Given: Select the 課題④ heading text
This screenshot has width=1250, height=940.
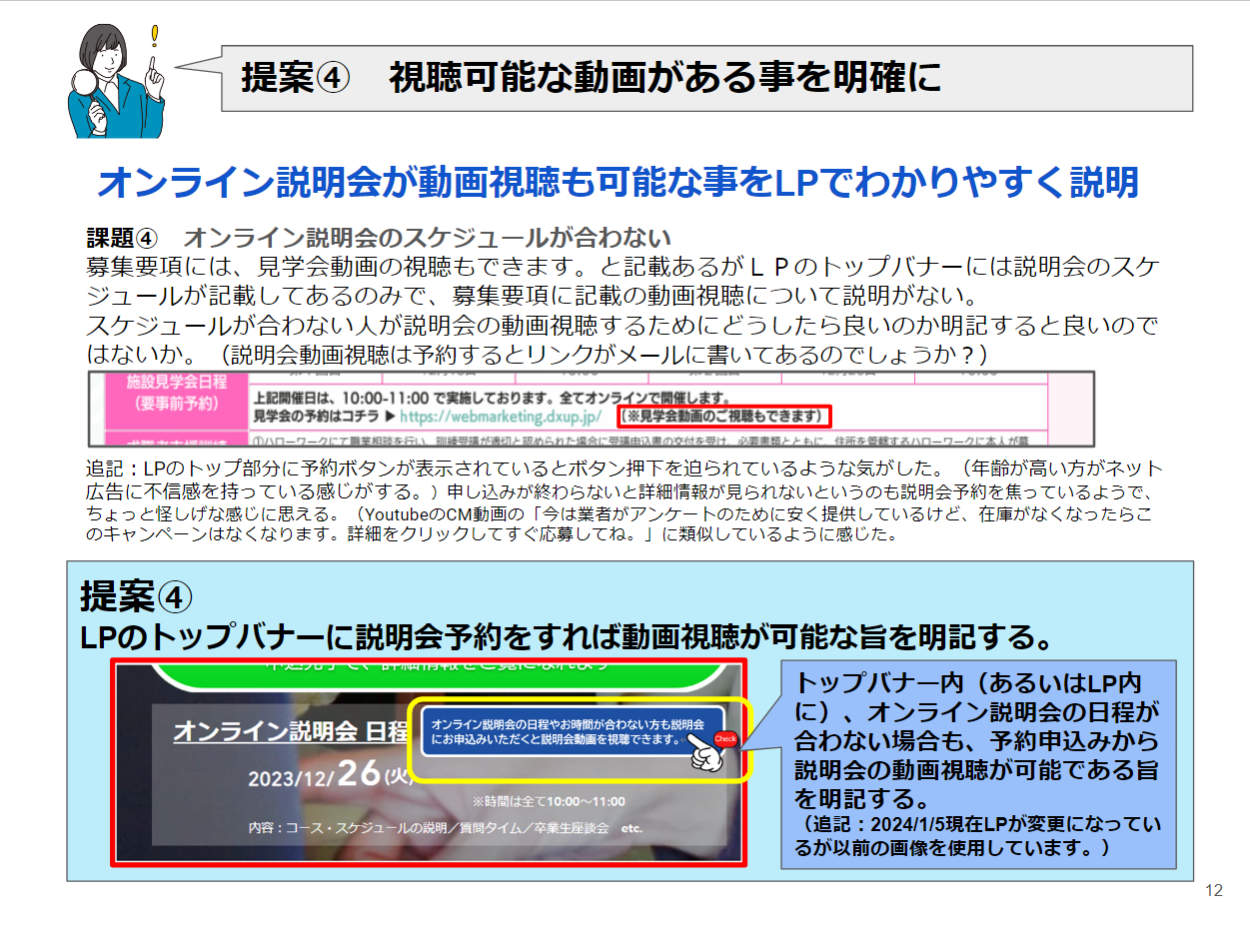Looking at the screenshot, I should [x=378, y=238].
